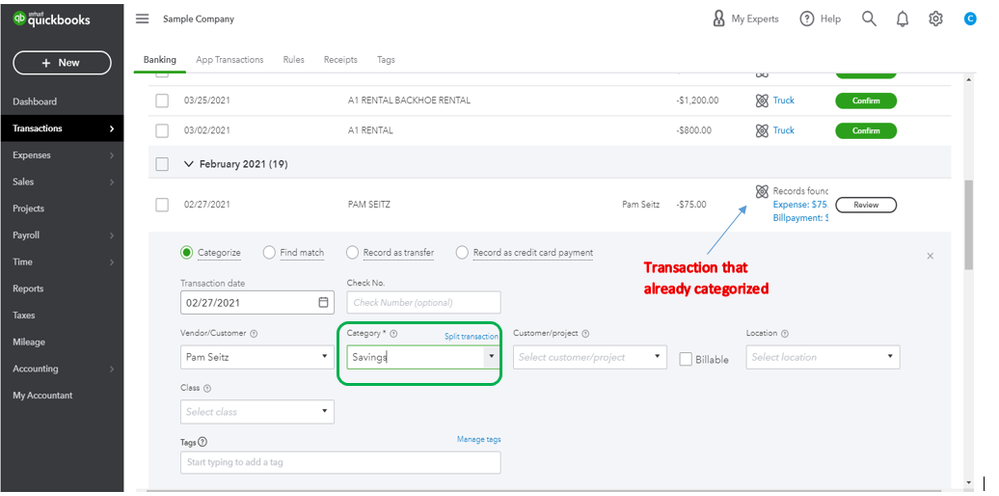Switch to the Banking tab

click(x=159, y=59)
